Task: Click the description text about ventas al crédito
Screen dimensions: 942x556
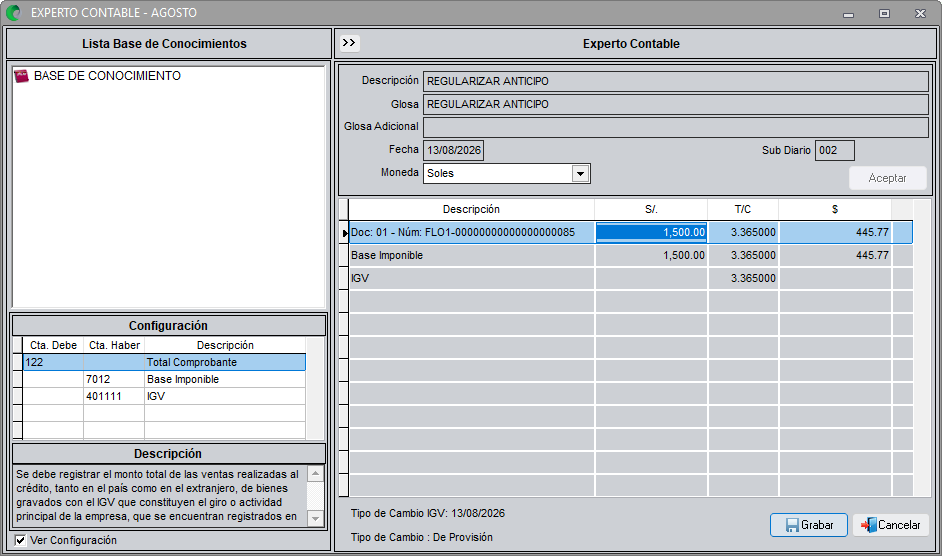Action: pyautogui.click(x=157, y=495)
